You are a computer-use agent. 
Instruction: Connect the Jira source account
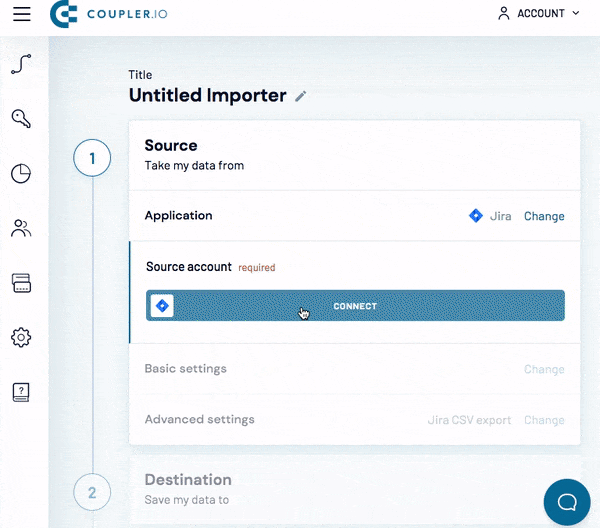click(x=355, y=305)
